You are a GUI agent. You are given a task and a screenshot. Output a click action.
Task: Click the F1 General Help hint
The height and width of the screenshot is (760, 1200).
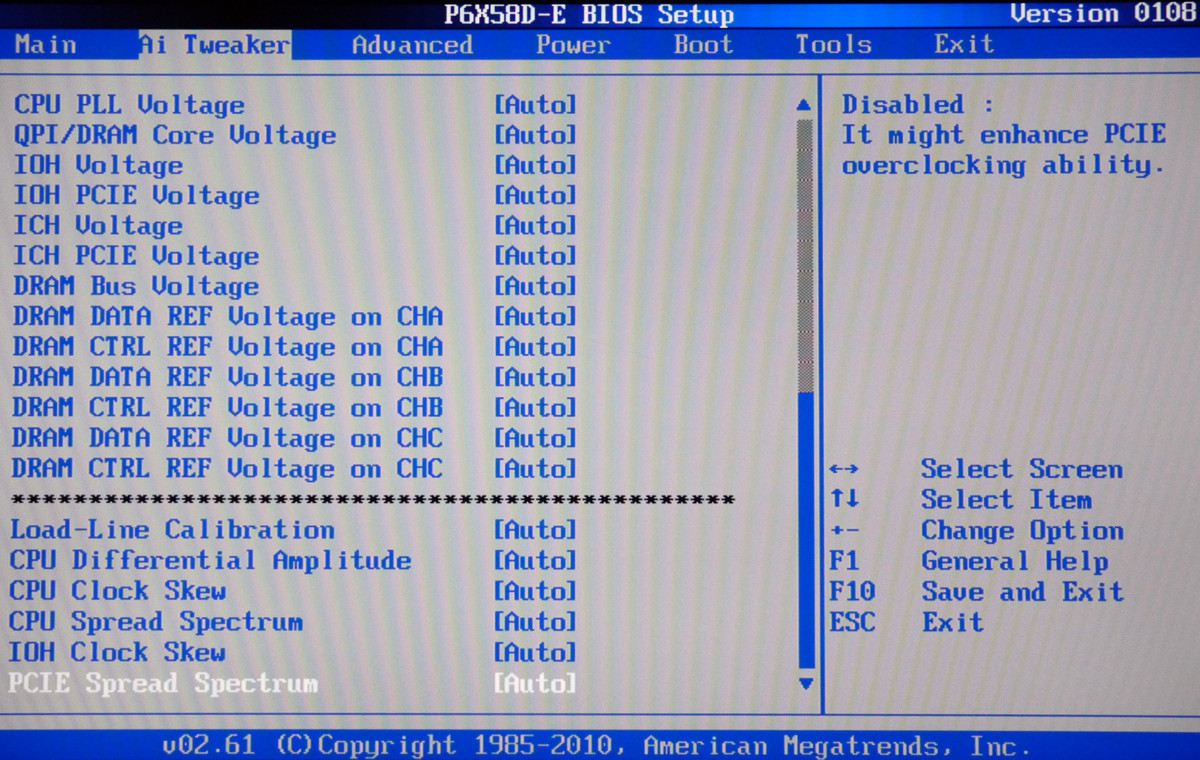coord(969,561)
